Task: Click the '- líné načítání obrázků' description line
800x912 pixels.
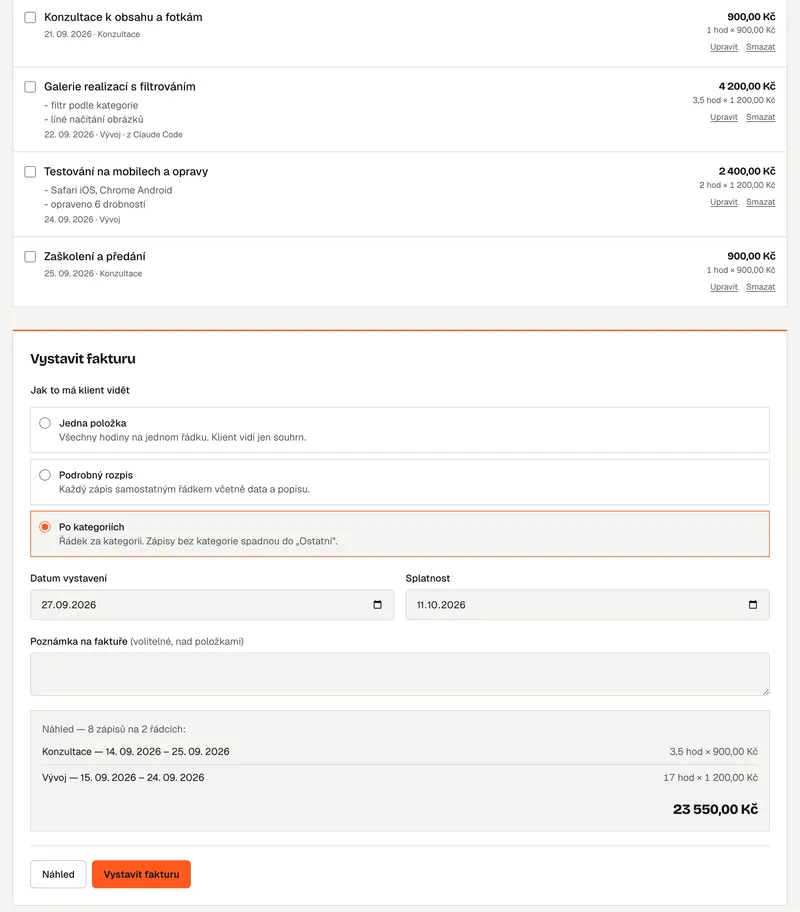Action: point(94,119)
